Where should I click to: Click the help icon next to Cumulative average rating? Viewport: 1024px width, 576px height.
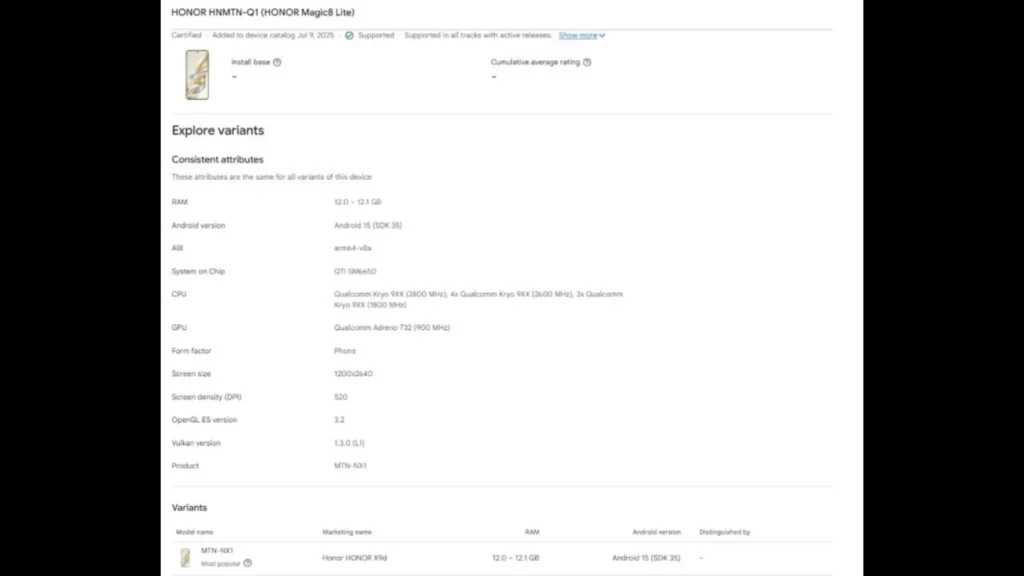[587, 62]
